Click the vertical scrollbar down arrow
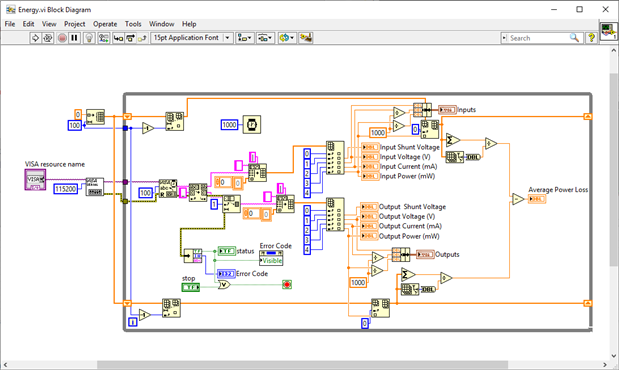The image size is (619, 370). pos(613,356)
